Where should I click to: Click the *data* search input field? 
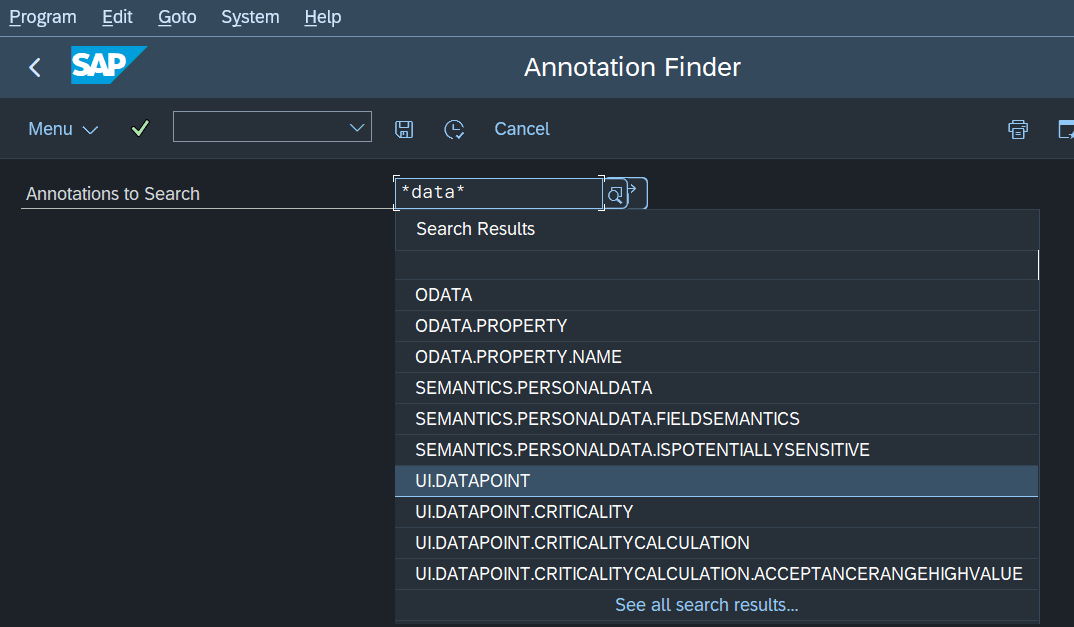click(497, 191)
